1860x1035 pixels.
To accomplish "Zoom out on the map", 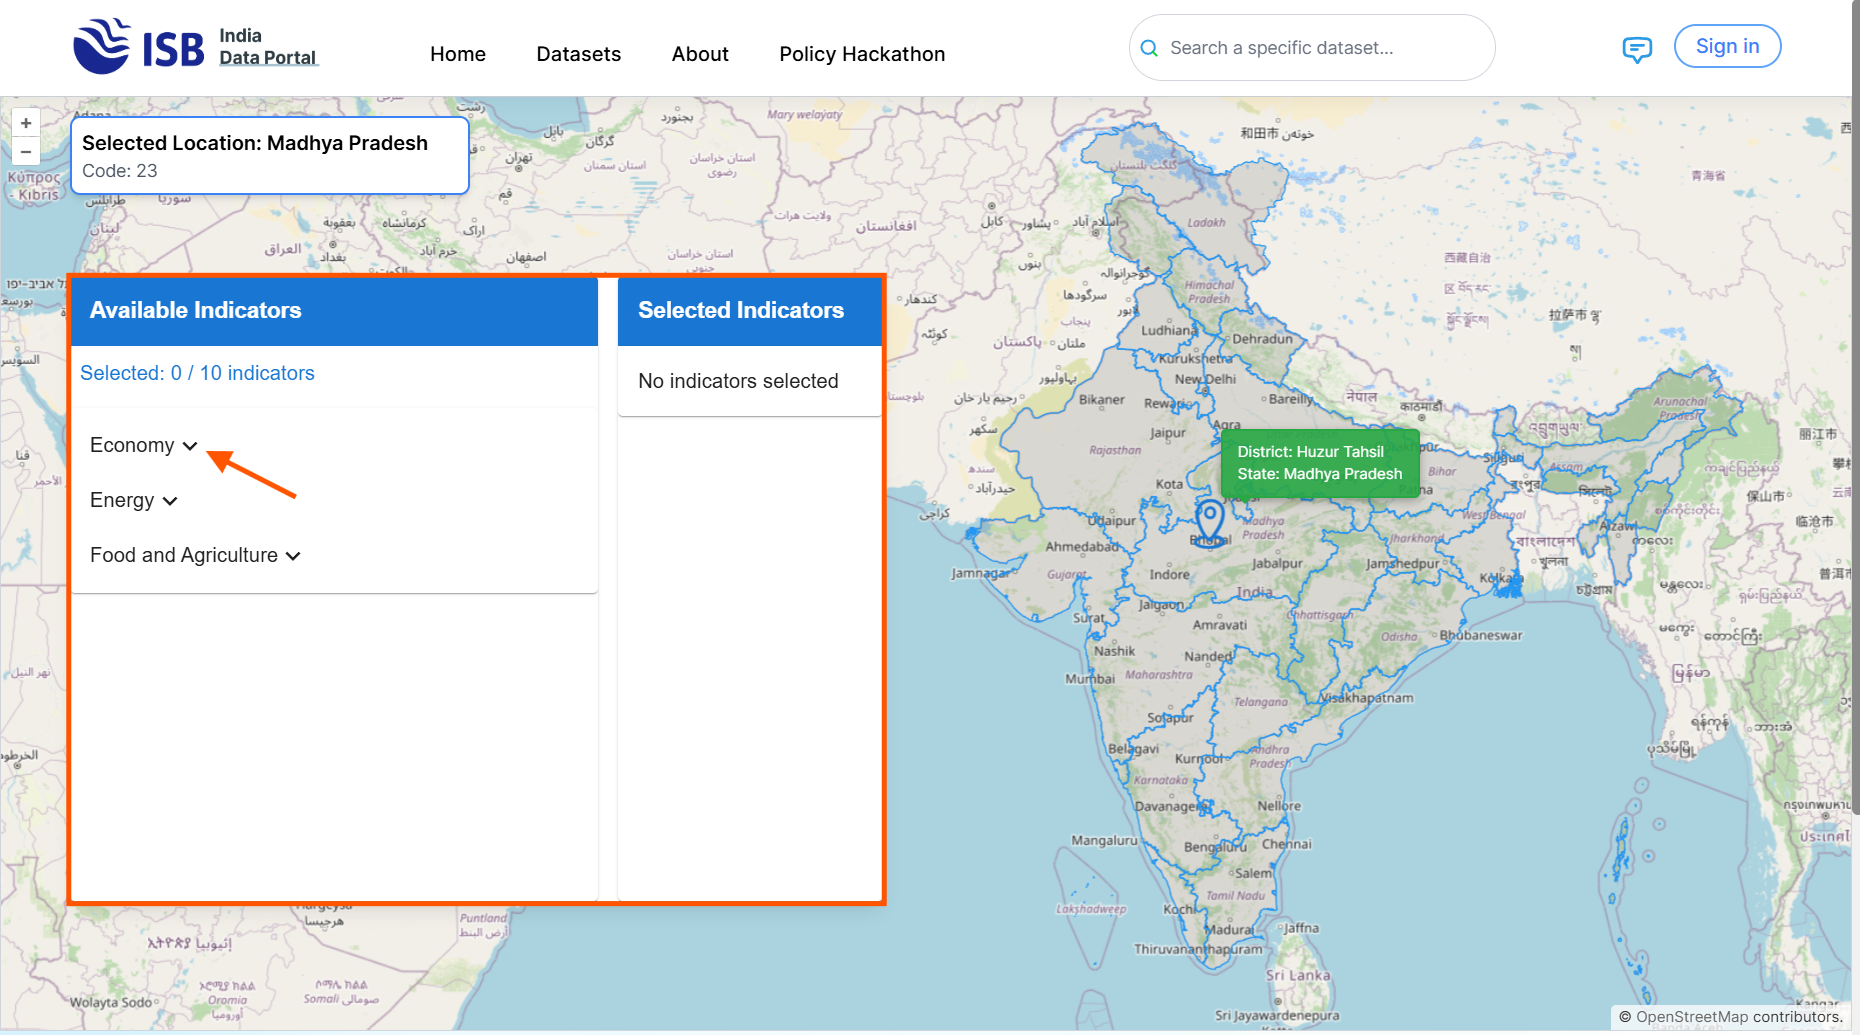I will point(26,152).
